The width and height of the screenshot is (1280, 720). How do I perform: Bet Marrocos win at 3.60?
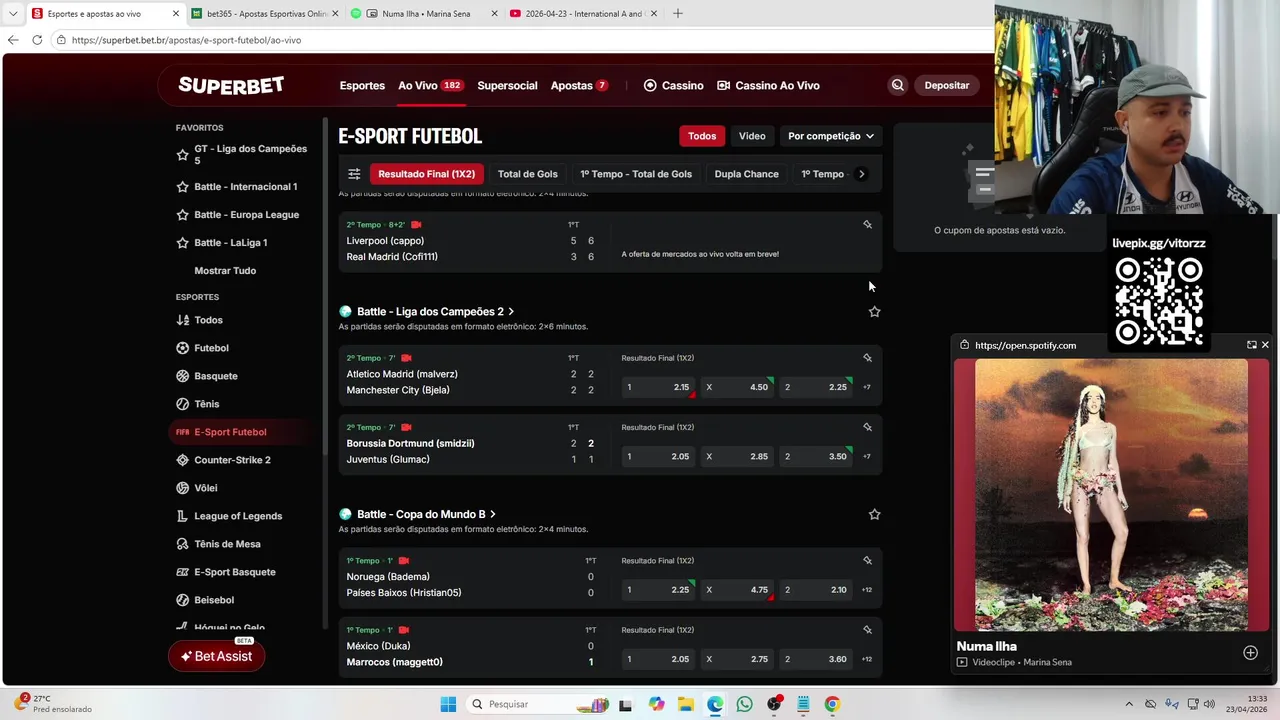tap(816, 659)
